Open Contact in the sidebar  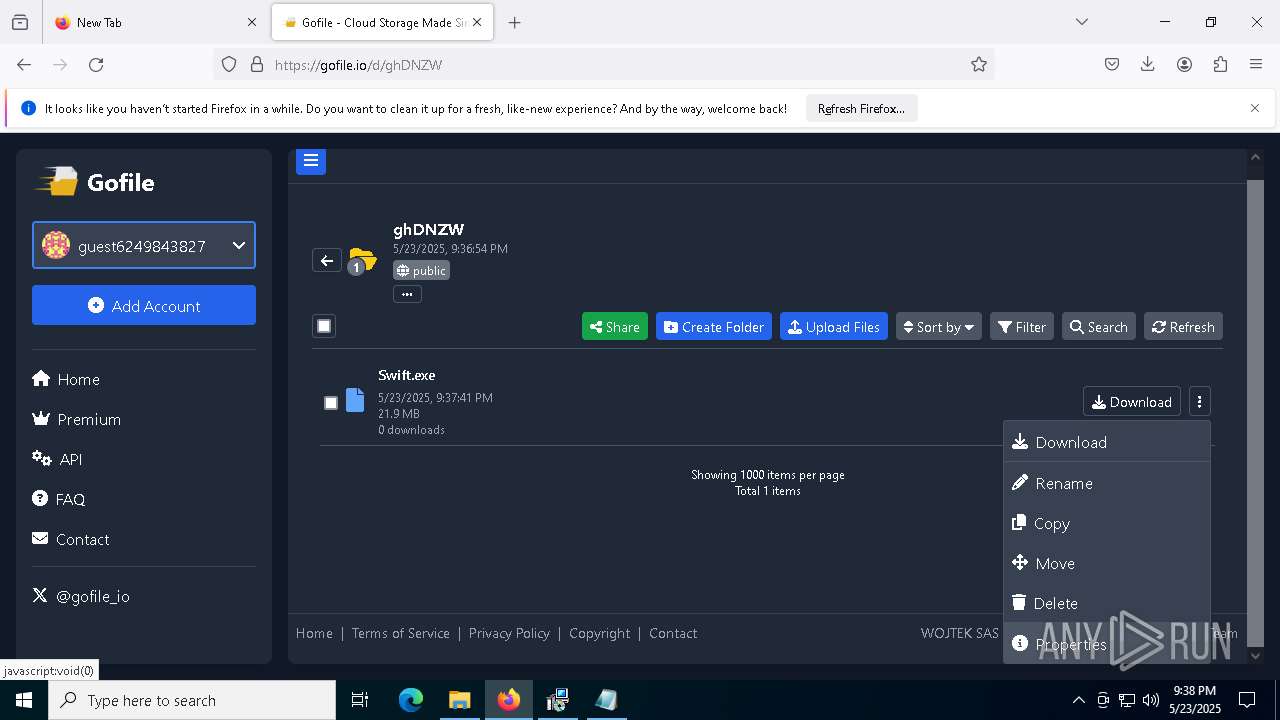coord(71,539)
